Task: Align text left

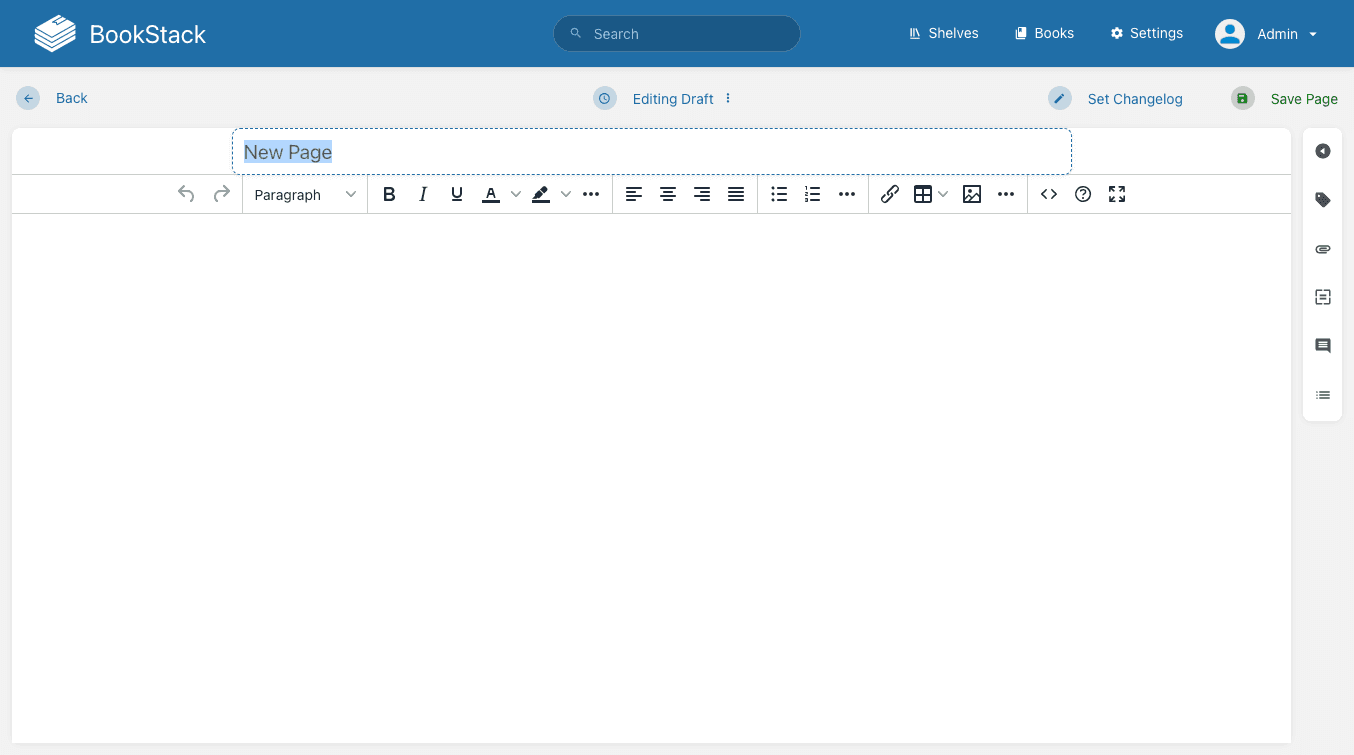Action: (x=634, y=194)
